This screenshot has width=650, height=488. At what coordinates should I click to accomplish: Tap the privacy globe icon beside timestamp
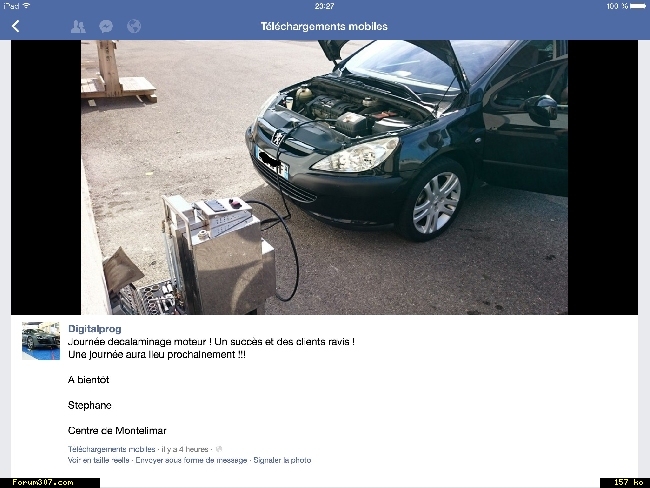[x=219, y=449]
